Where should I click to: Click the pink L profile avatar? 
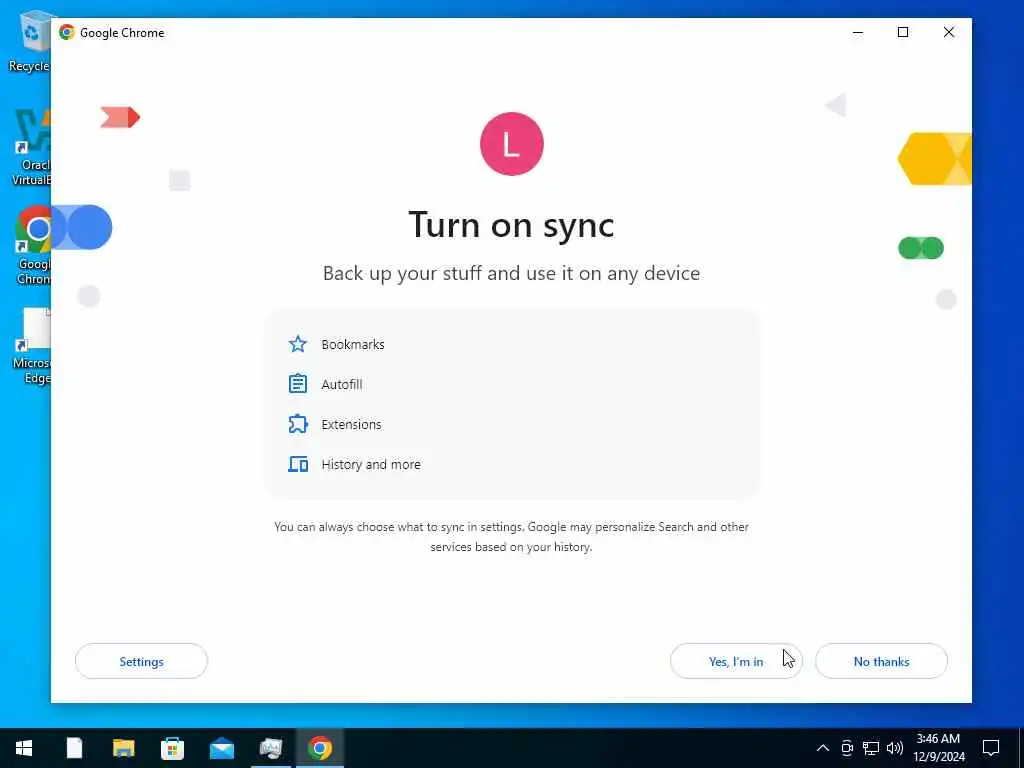click(511, 144)
